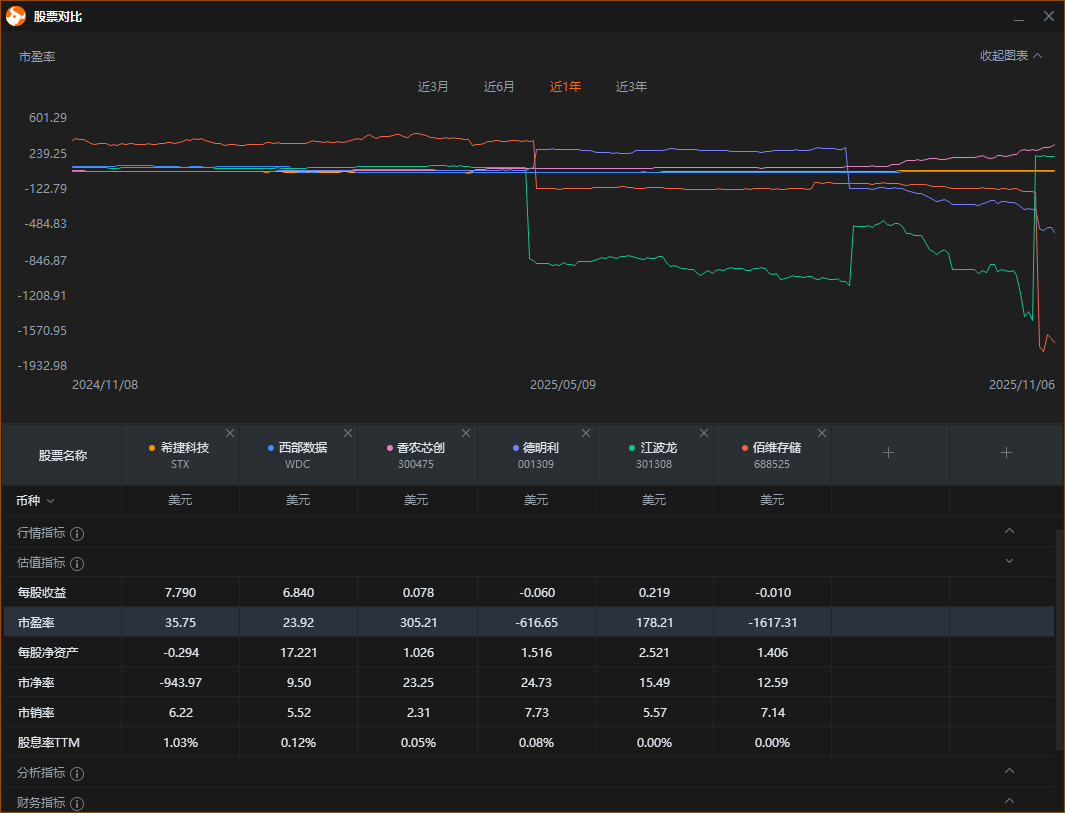
Task: Collapse the 估值指标 section
Action: coord(1009,561)
